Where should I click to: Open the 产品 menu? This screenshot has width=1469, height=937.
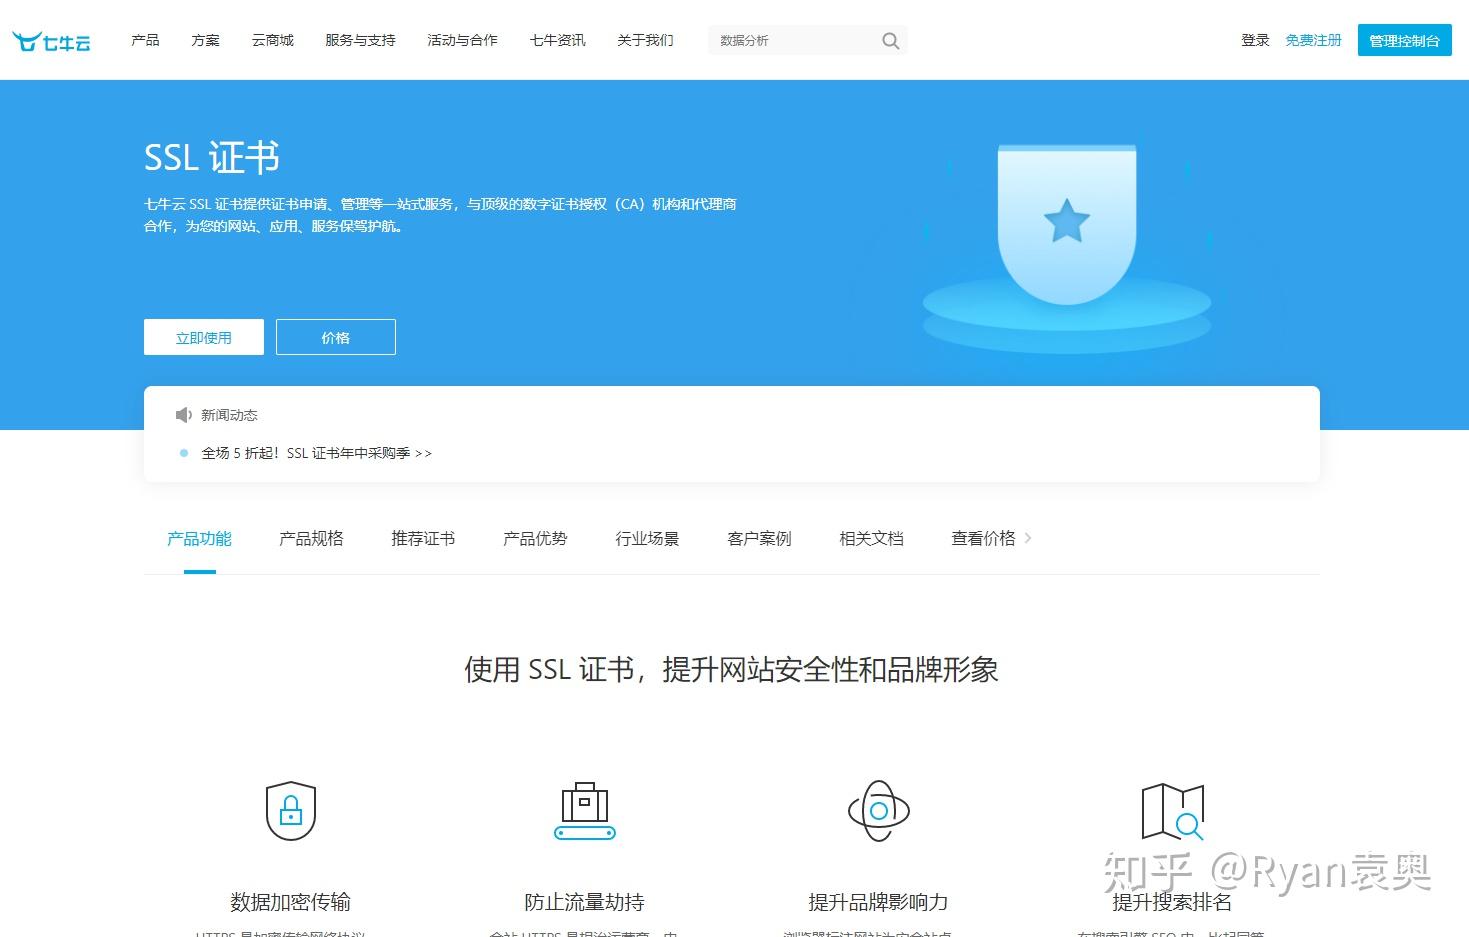click(x=145, y=40)
